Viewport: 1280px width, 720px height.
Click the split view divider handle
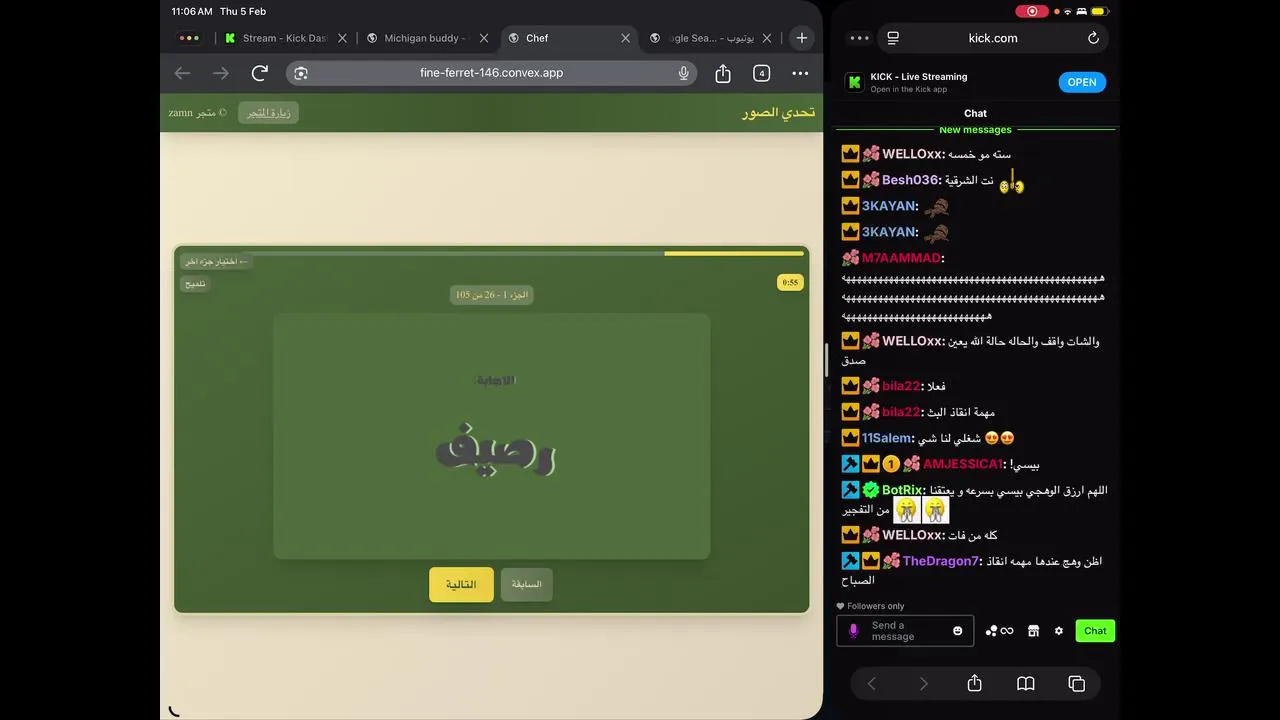827,360
